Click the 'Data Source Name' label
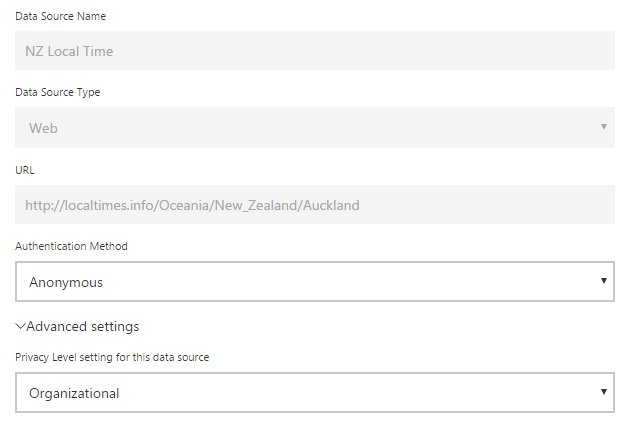The width and height of the screenshot is (628, 423). pos(60,16)
